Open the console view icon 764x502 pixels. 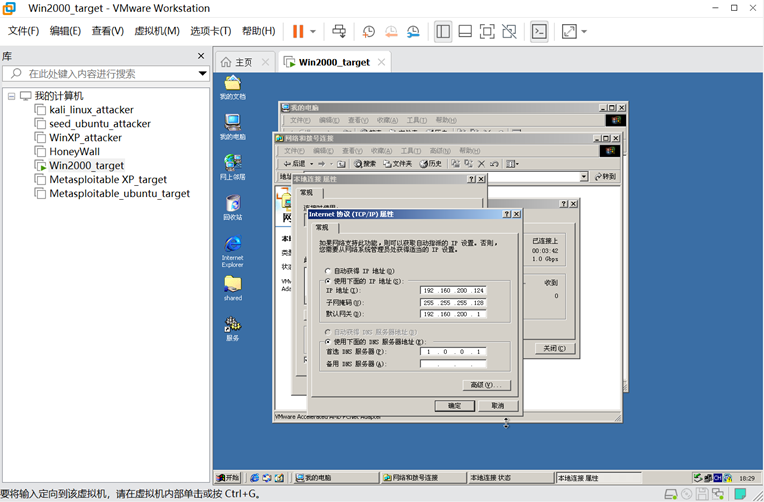[539, 32]
